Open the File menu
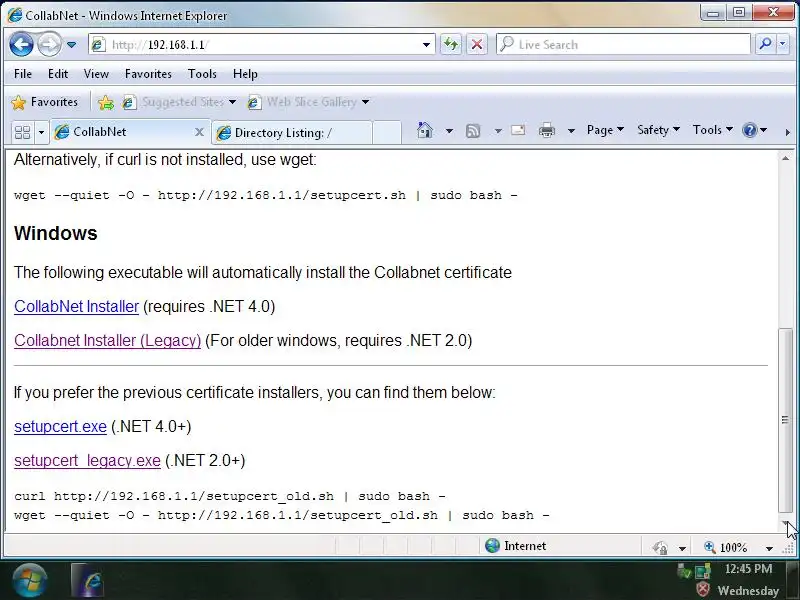 (x=22, y=74)
